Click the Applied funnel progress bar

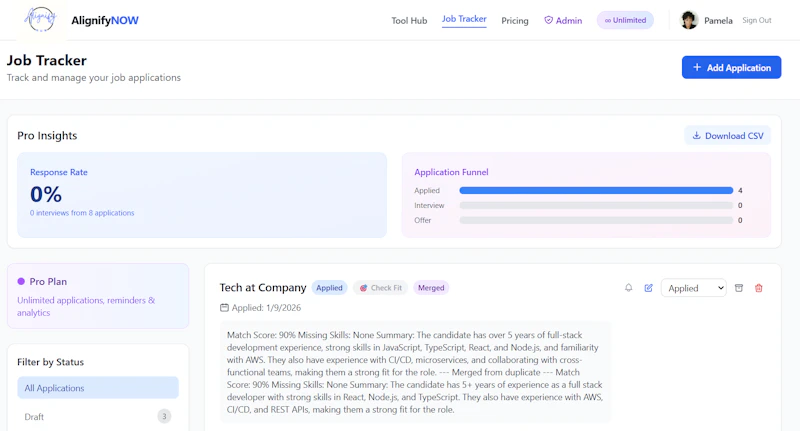pos(596,190)
